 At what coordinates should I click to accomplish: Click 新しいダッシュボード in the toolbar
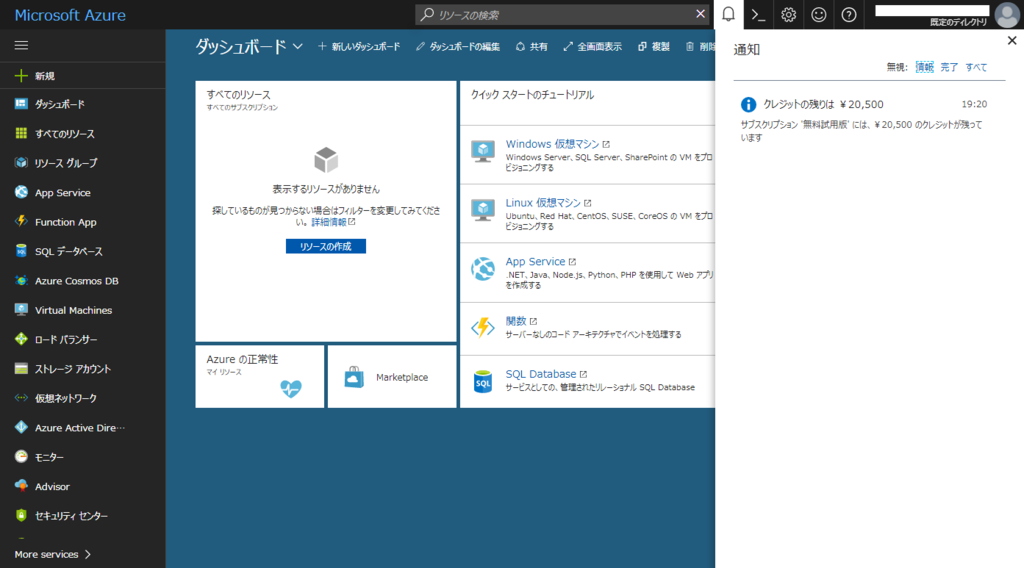point(359,46)
